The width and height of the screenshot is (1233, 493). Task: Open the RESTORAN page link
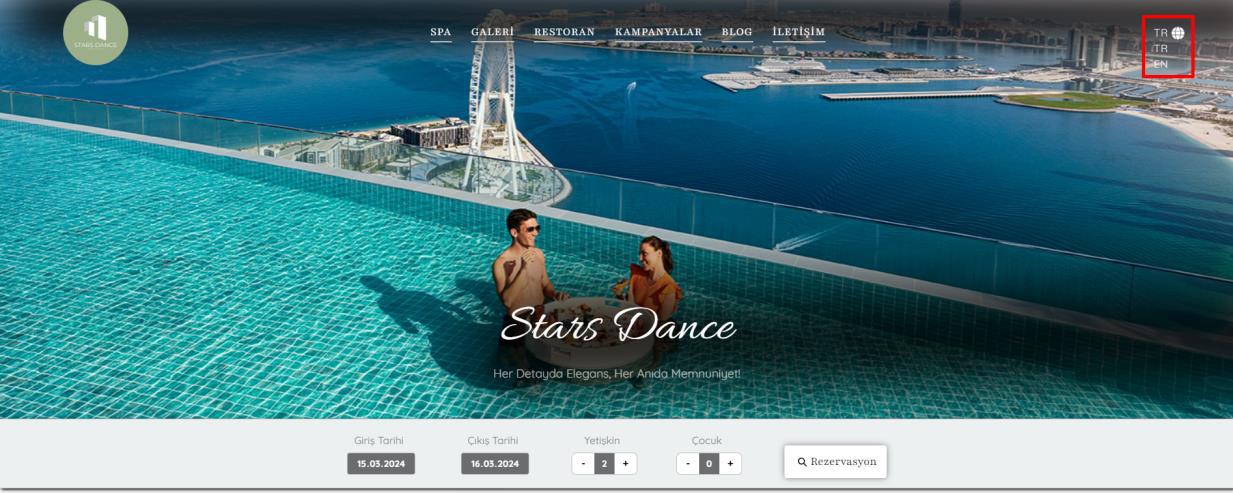pos(564,32)
